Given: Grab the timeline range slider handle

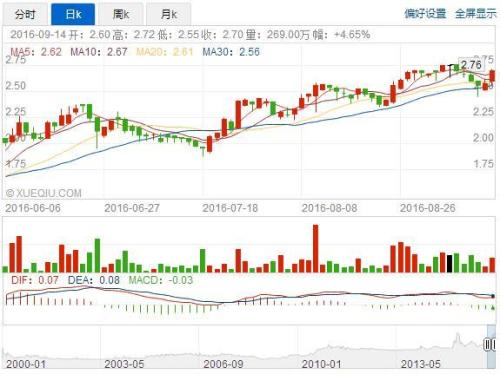Looking at the screenshot, I should tap(489, 345).
